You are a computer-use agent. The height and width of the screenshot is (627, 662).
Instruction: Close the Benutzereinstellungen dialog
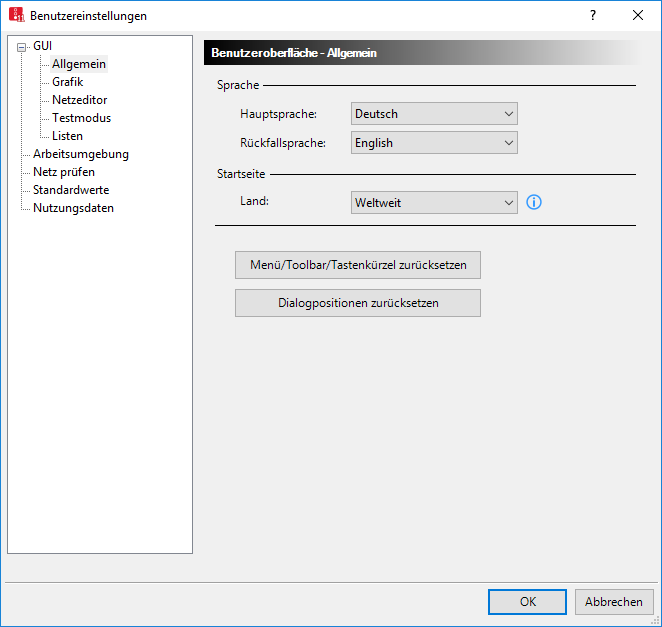[638, 15]
